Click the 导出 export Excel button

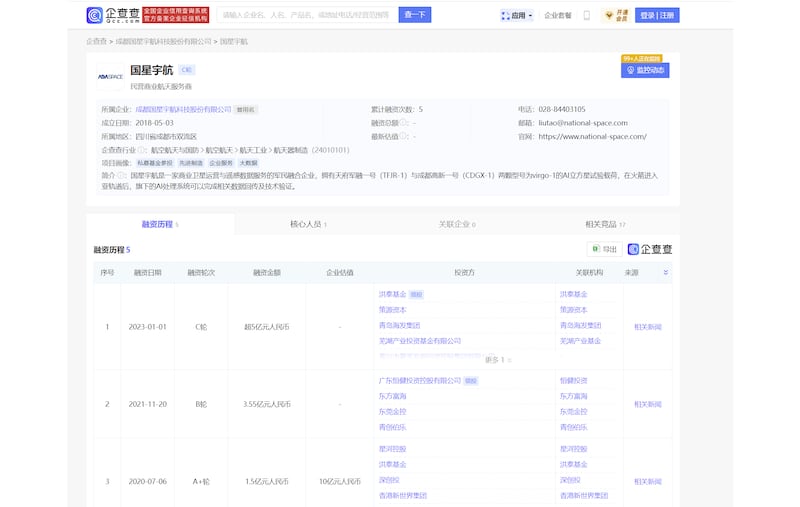click(x=604, y=249)
